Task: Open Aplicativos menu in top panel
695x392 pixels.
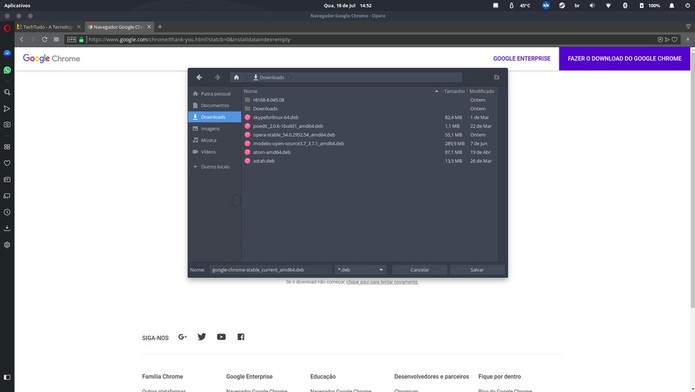Action: pyautogui.click(x=17, y=5)
